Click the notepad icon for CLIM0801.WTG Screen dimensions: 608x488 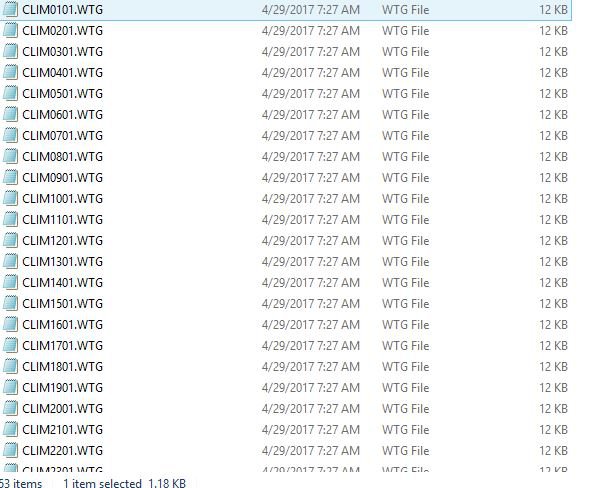10,156
